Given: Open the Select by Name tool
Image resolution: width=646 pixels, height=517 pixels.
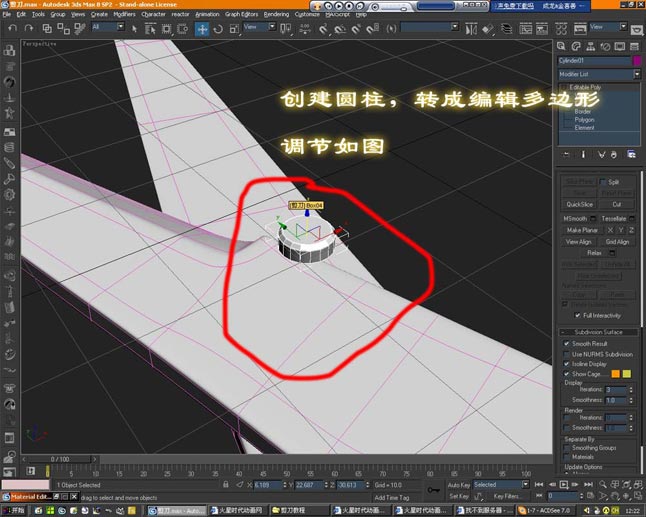Looking at the screenshot, I should pos(150,29).
